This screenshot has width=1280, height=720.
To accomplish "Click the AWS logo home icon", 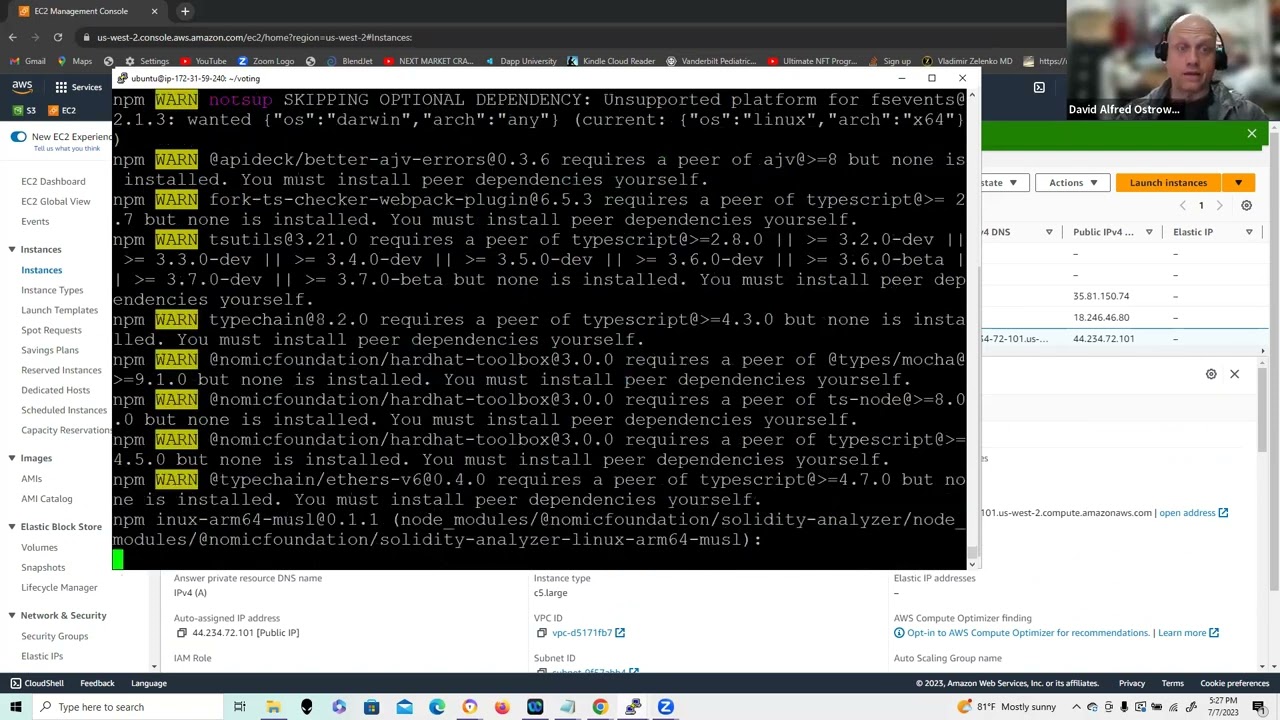I will (22, 87).
